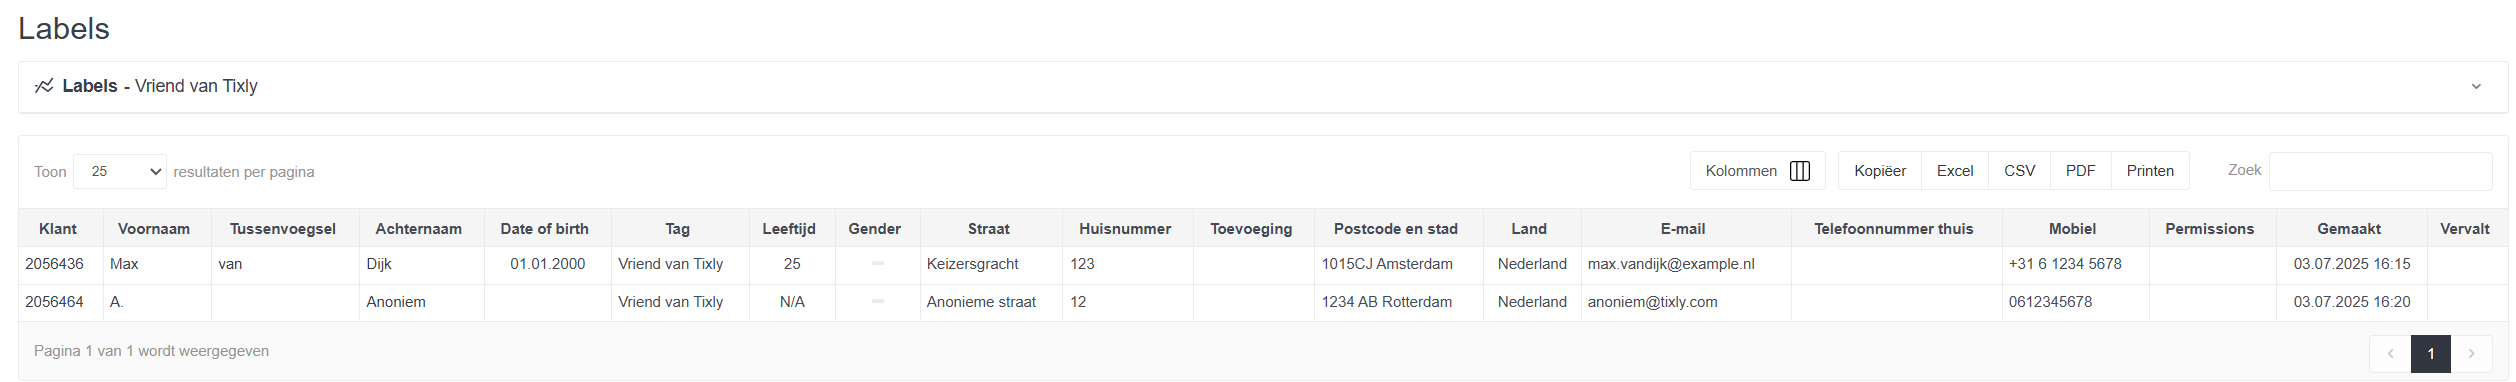Sort by the Leeftijd column header

789,229
